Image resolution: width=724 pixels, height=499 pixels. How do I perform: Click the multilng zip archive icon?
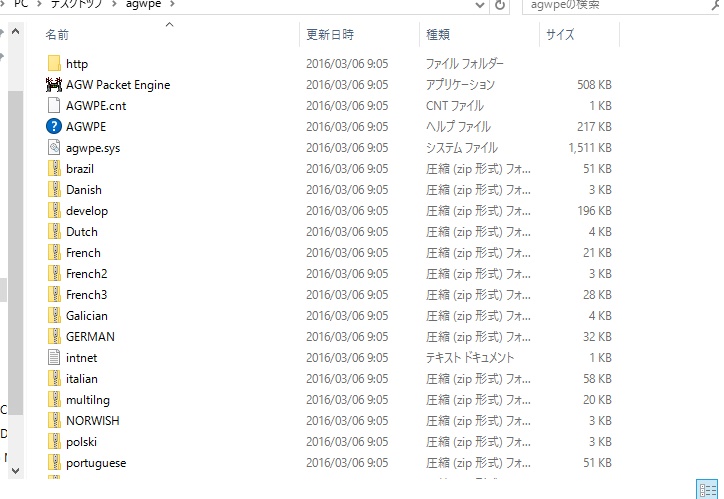click(x=54, y=400)
